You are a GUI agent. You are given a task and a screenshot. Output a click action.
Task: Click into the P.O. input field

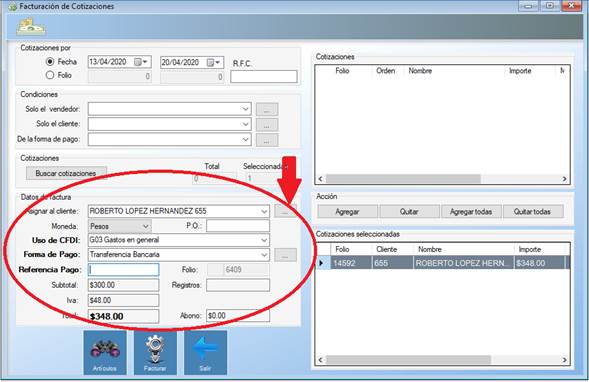(x=238, y=226)
